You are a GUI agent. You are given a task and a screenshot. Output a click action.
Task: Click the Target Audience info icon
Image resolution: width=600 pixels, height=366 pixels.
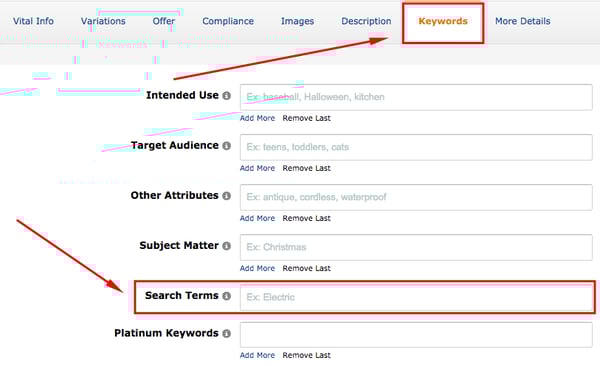pos(227,145)
